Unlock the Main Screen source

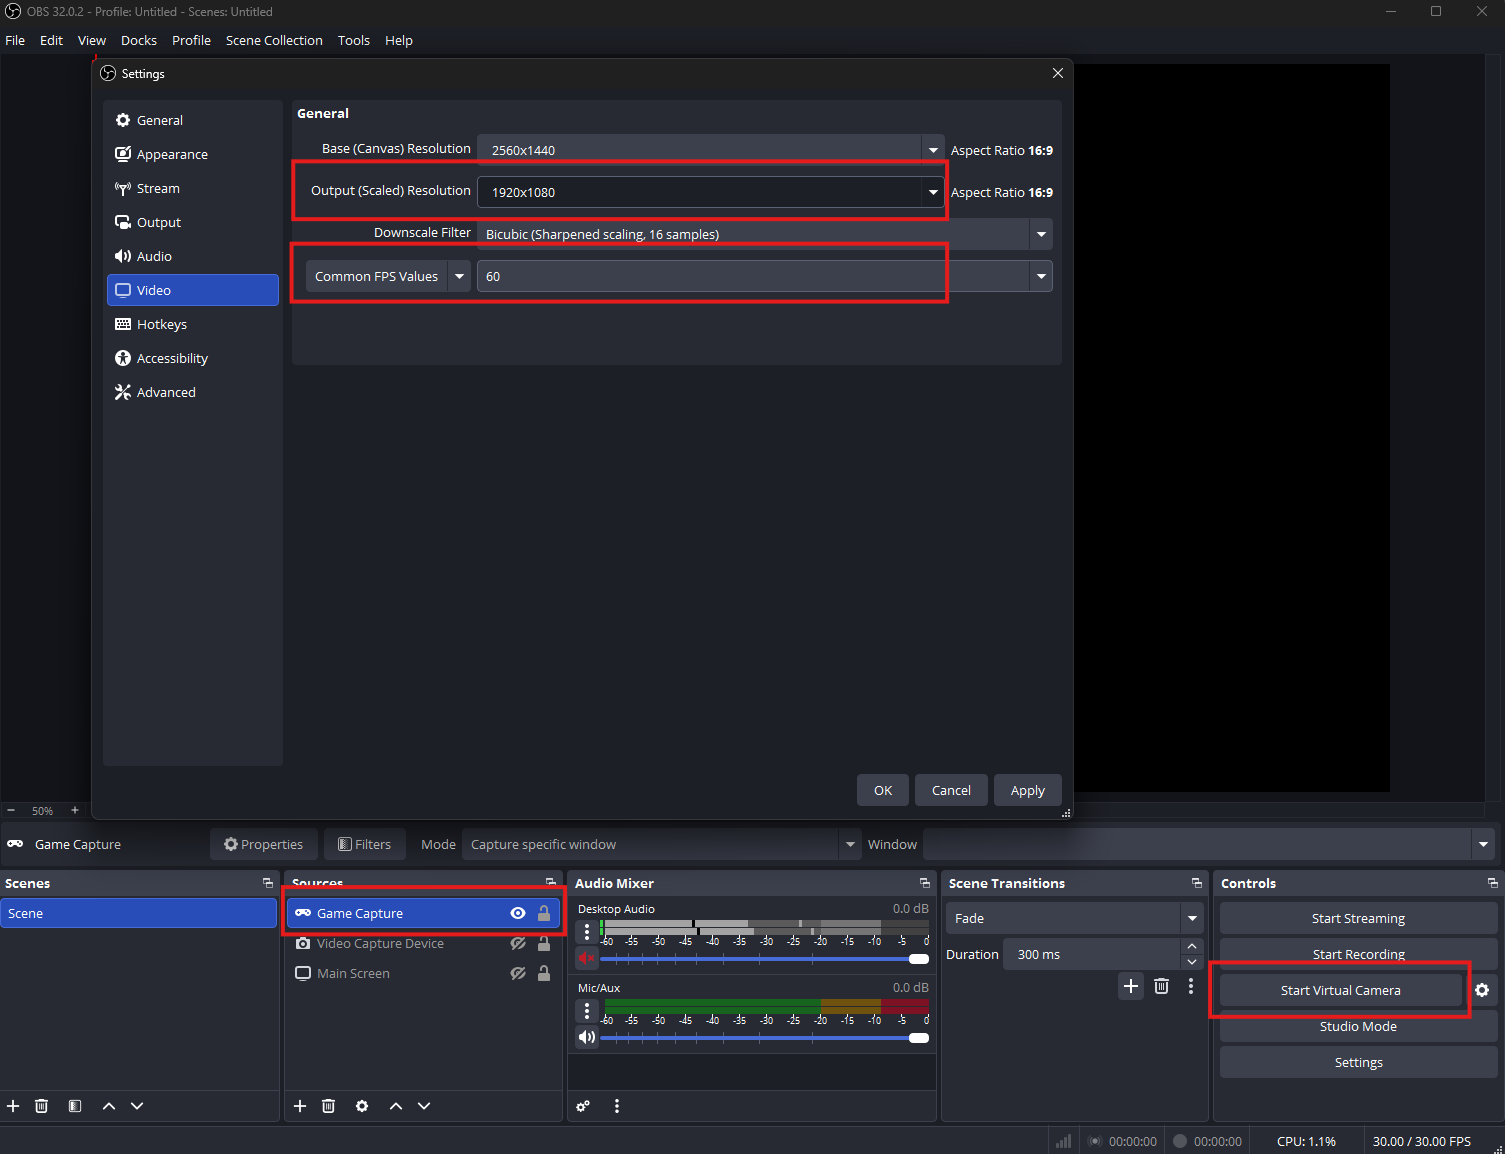[544, 973]
